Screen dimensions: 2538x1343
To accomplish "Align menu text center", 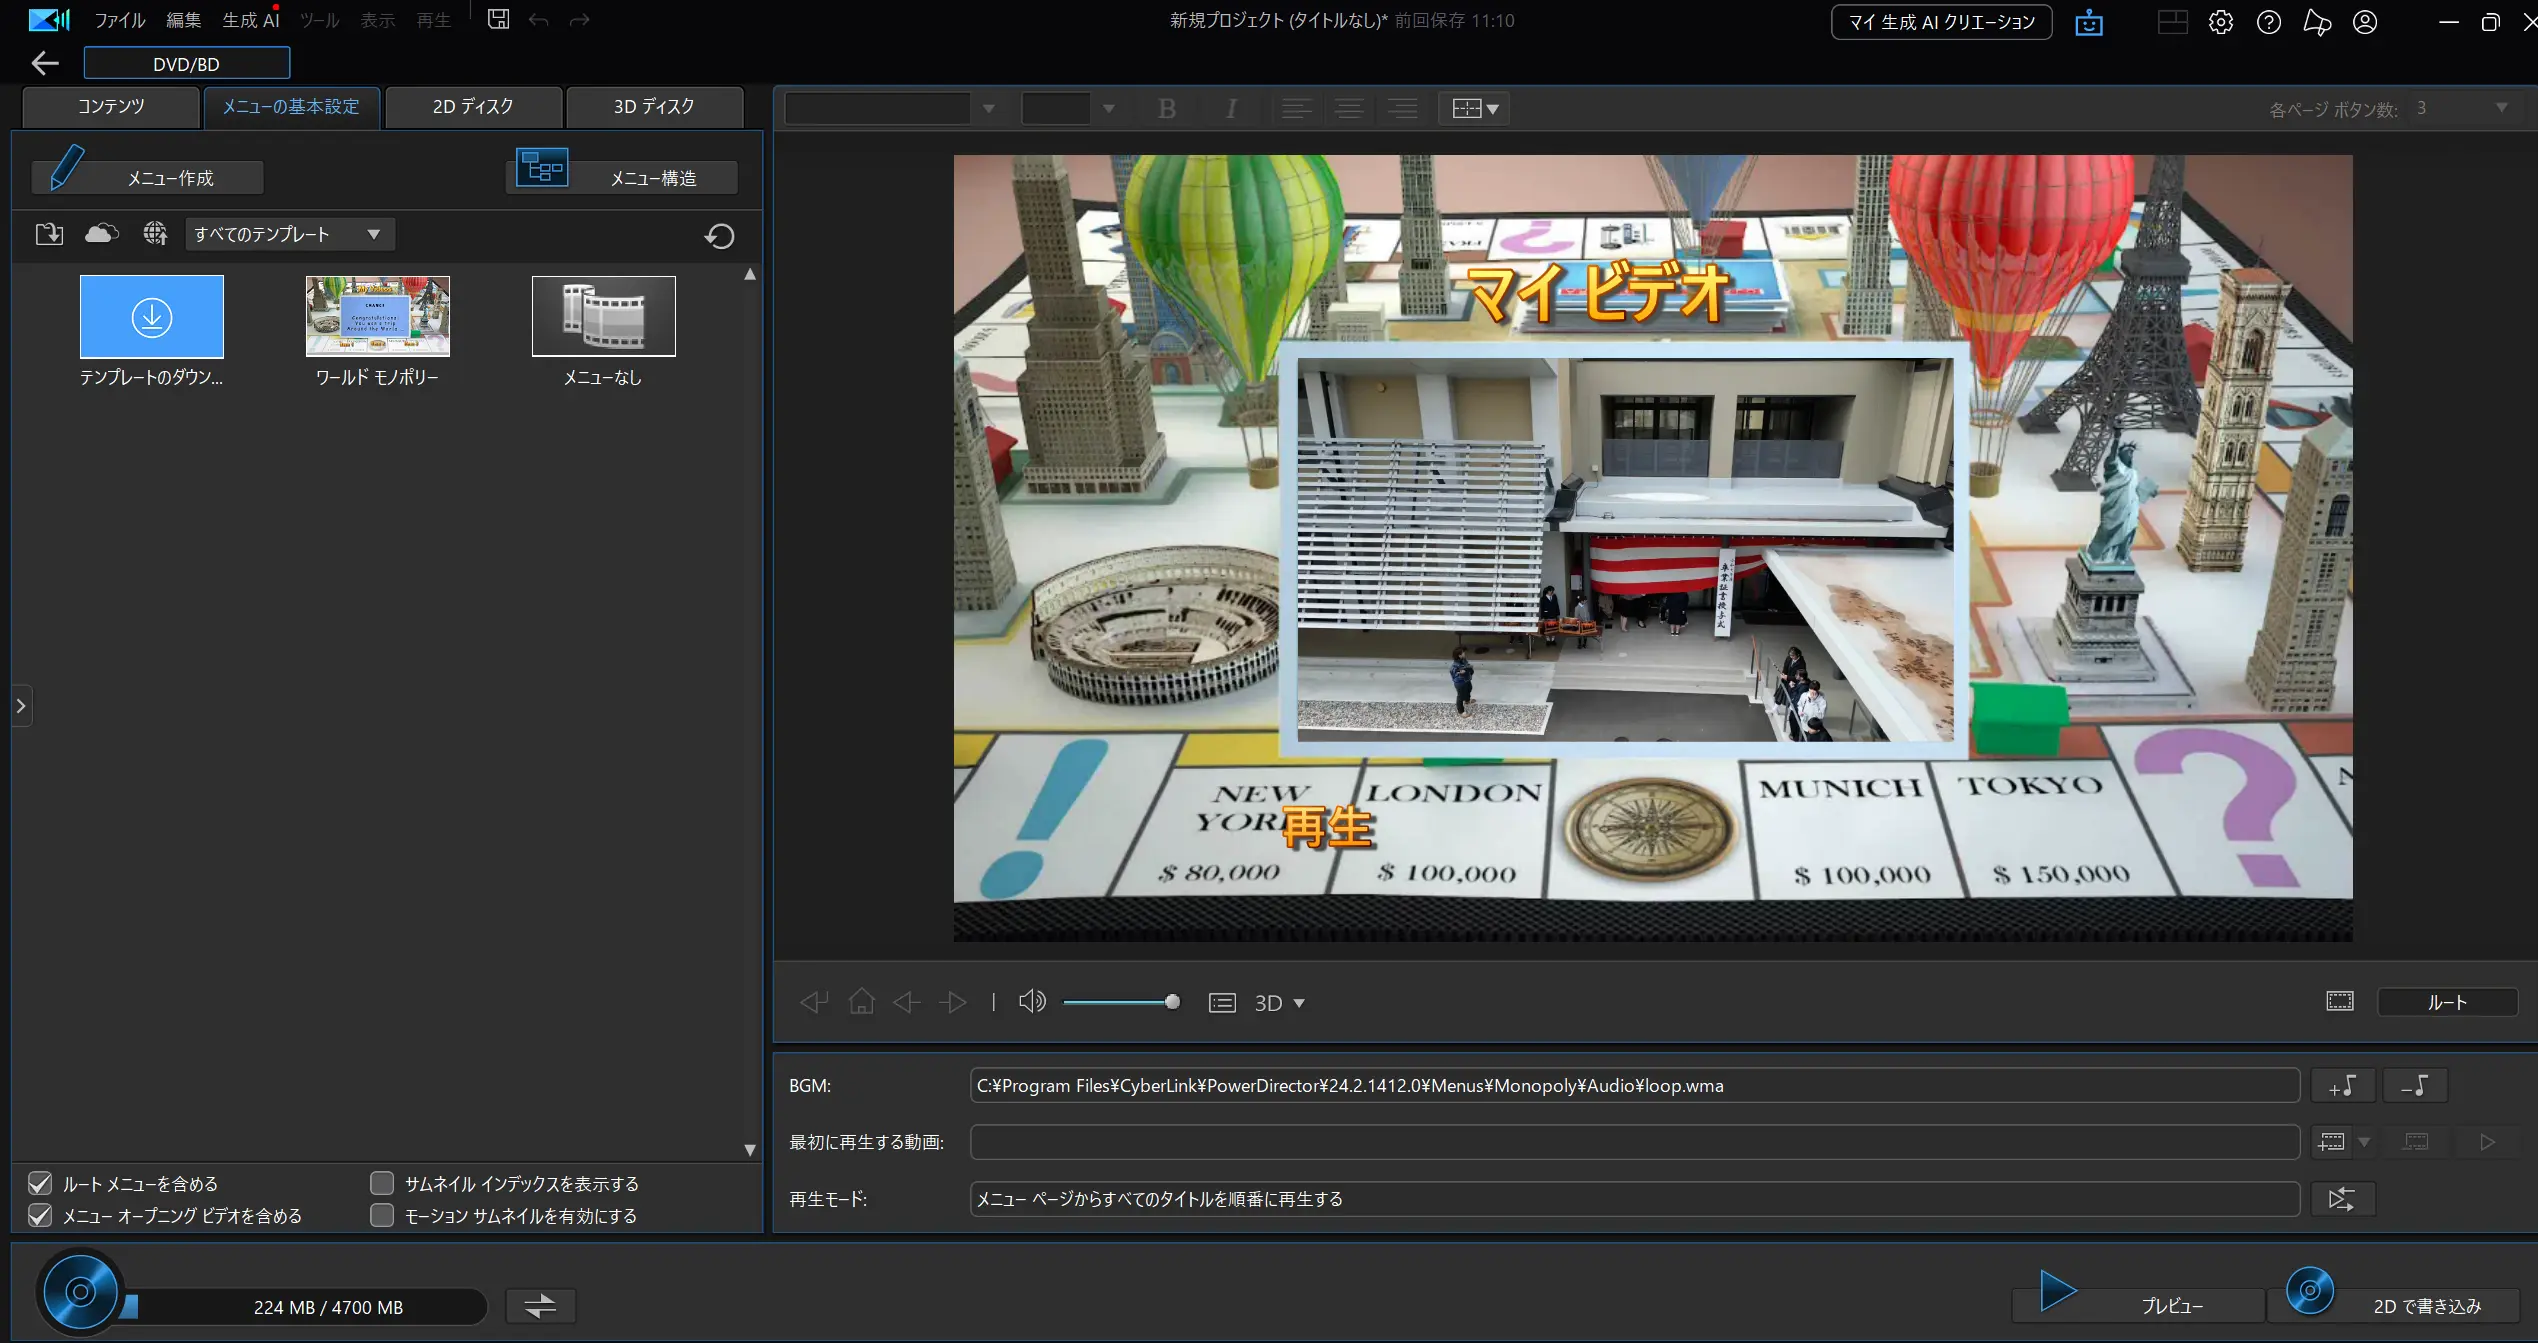I will click(x=1349, y=108).
